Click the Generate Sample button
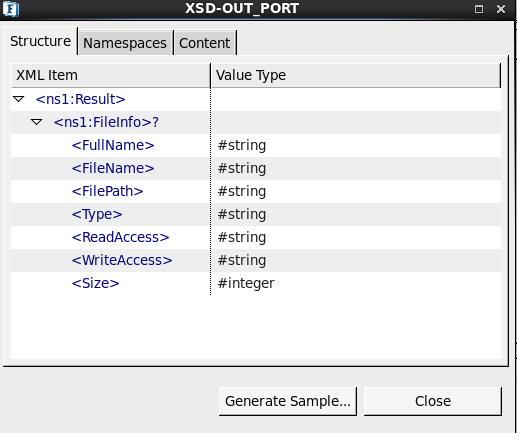The image size is (517, 433). pos(288,401)
